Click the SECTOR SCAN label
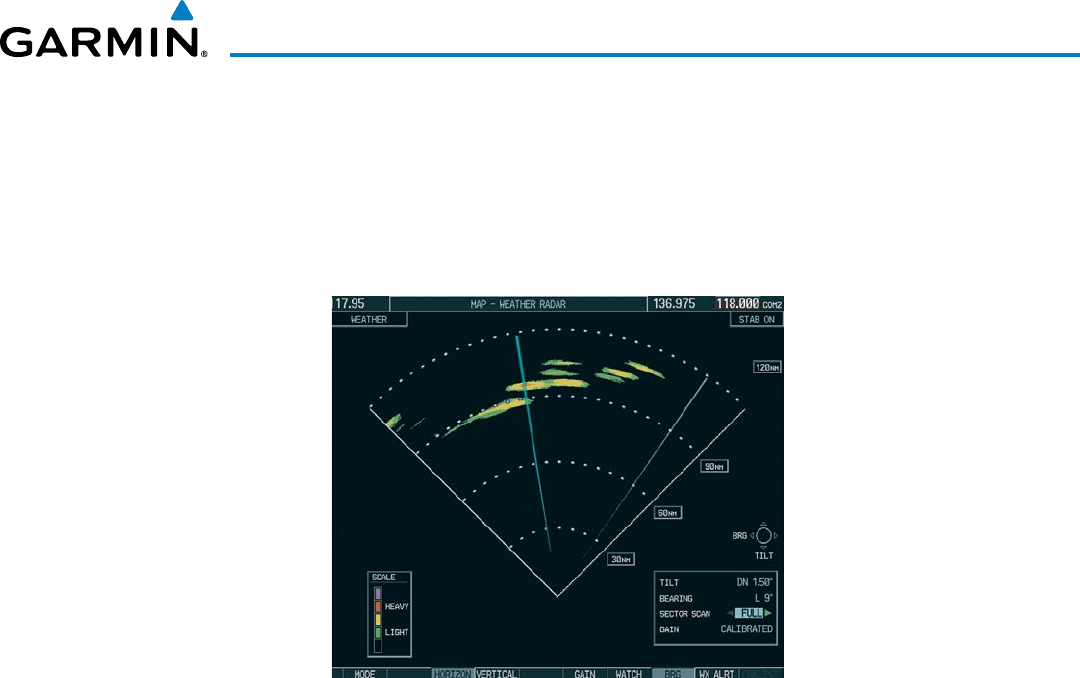This screenshot has width=1080, height=678. click(684, 614)
